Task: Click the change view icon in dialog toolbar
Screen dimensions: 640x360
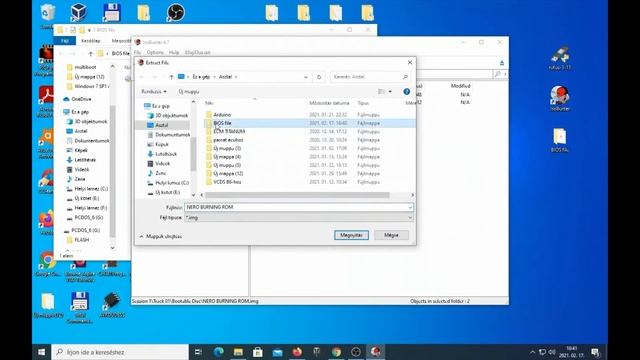Action: pyautogui.click(x=381, y=91)
